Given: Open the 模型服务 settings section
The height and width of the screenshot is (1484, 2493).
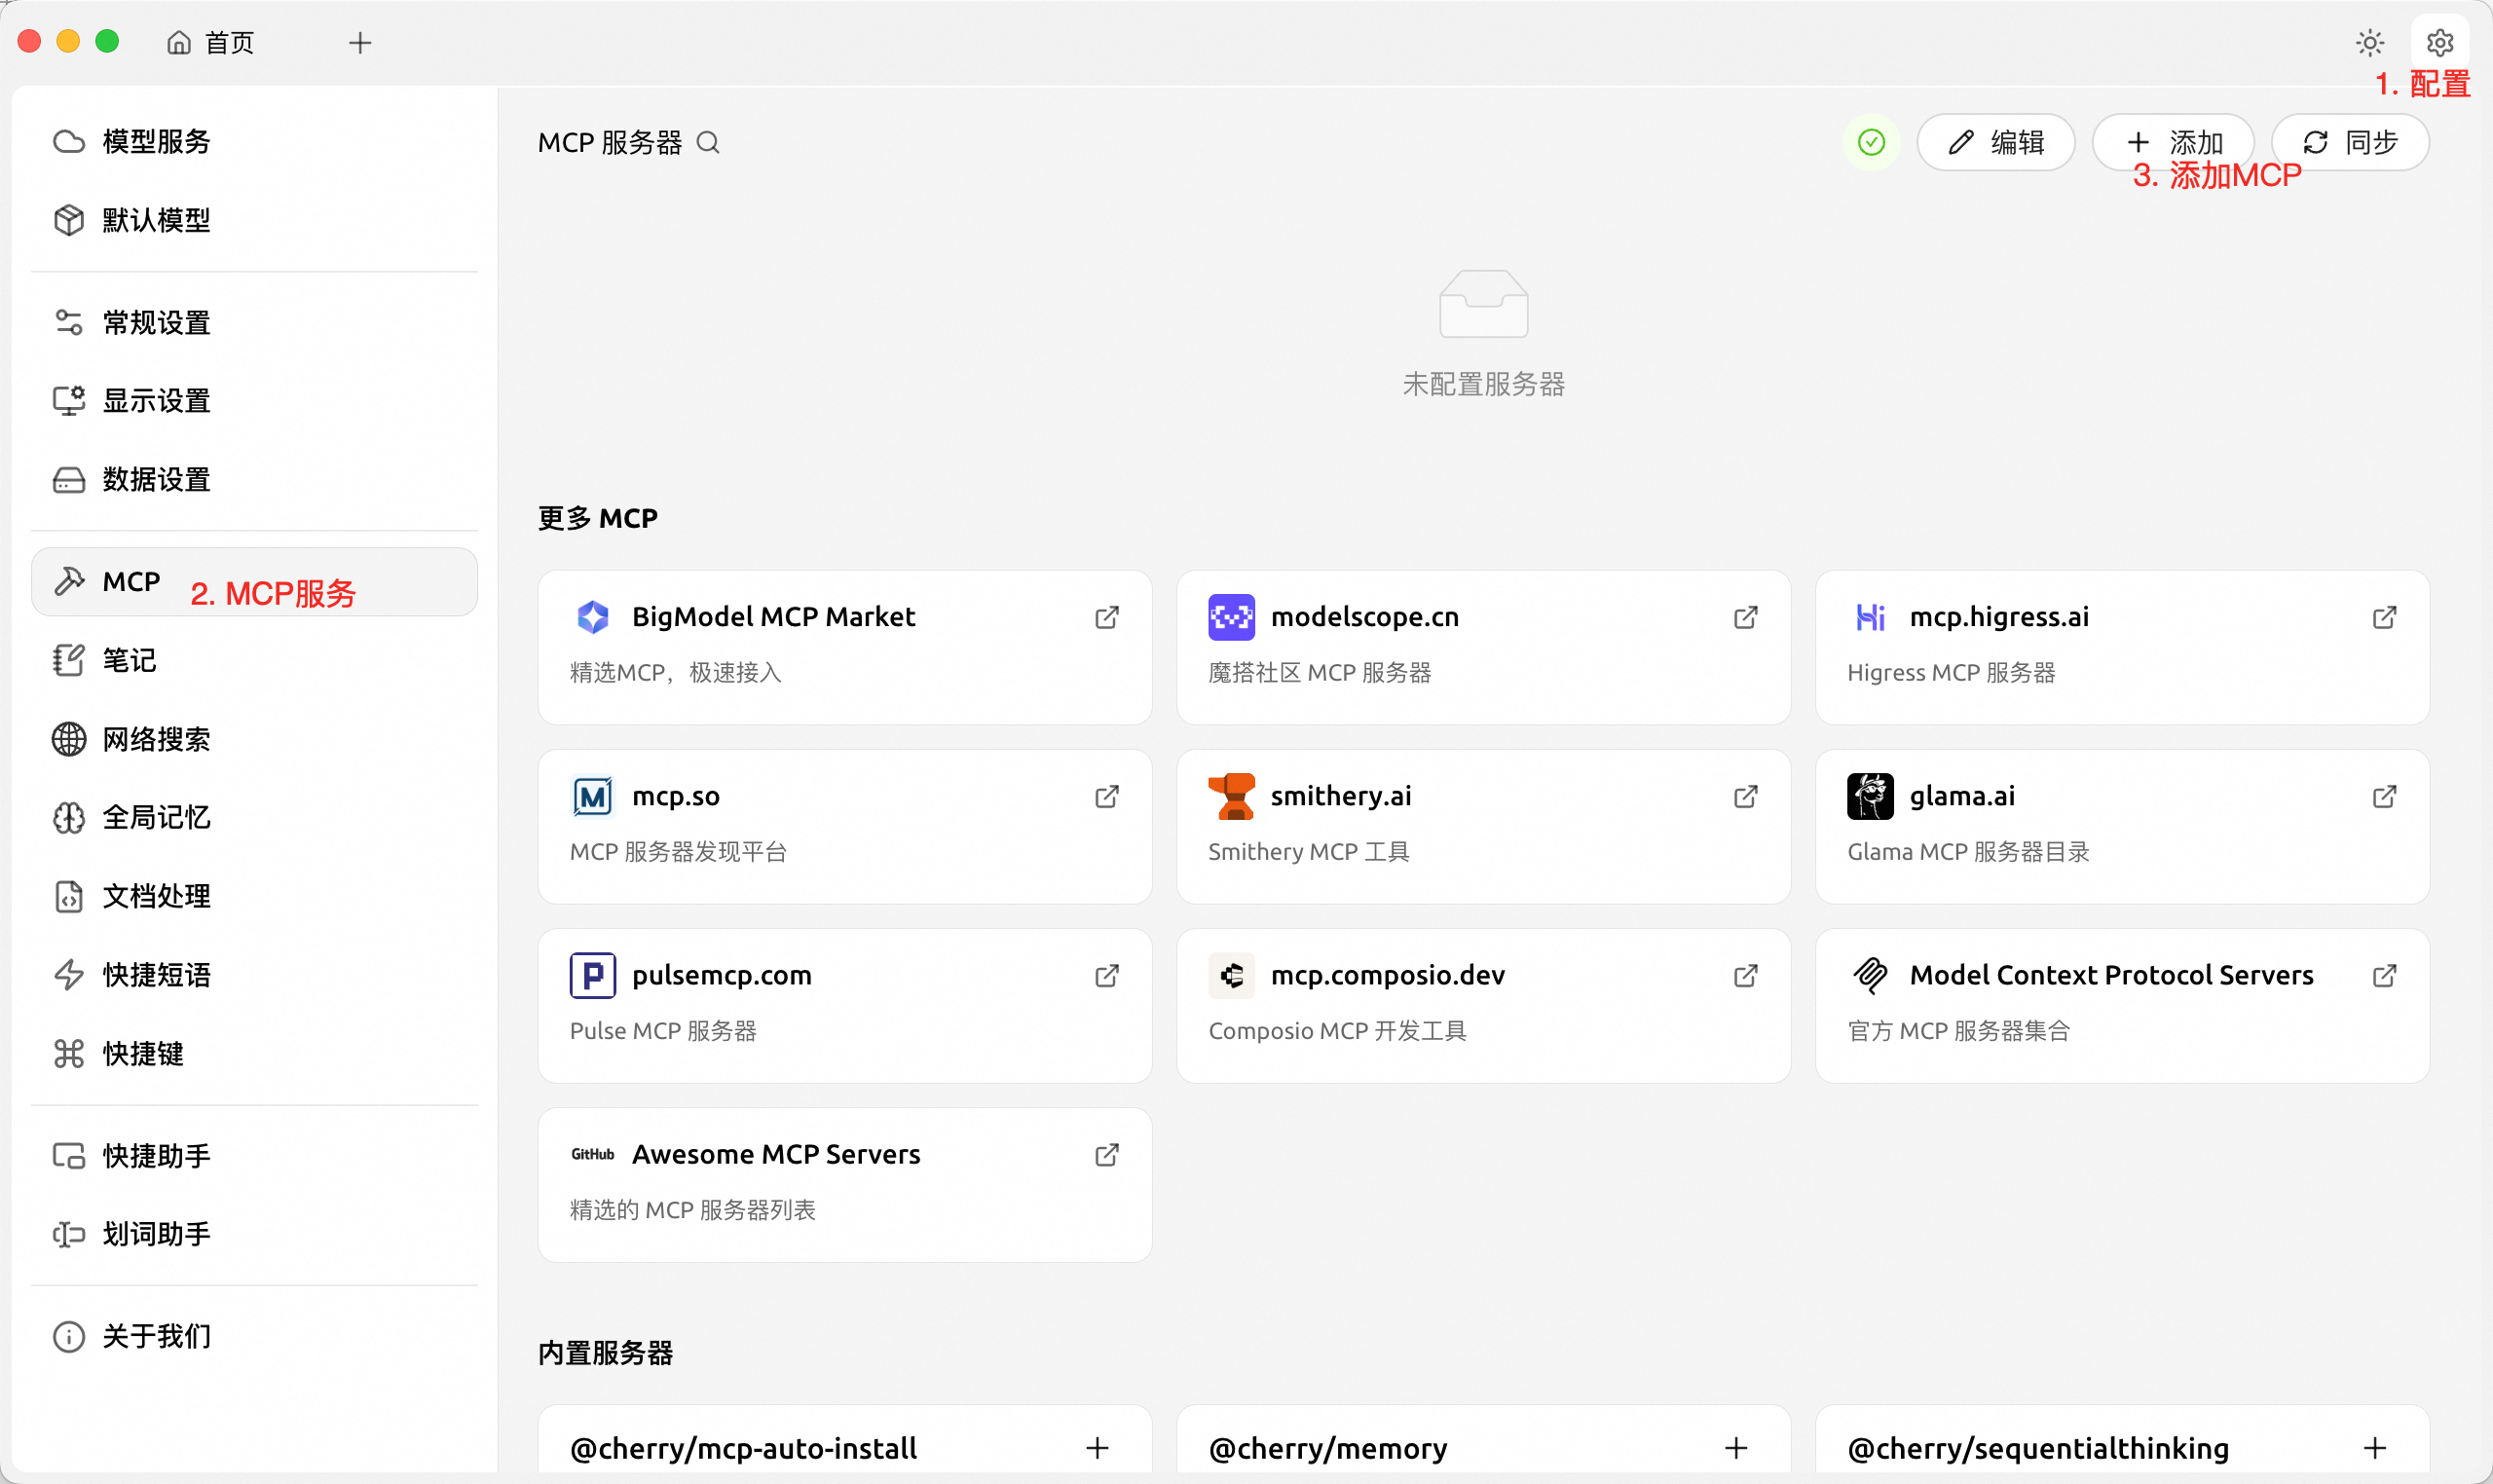Looking at the screenshot, I should [156, 142].
